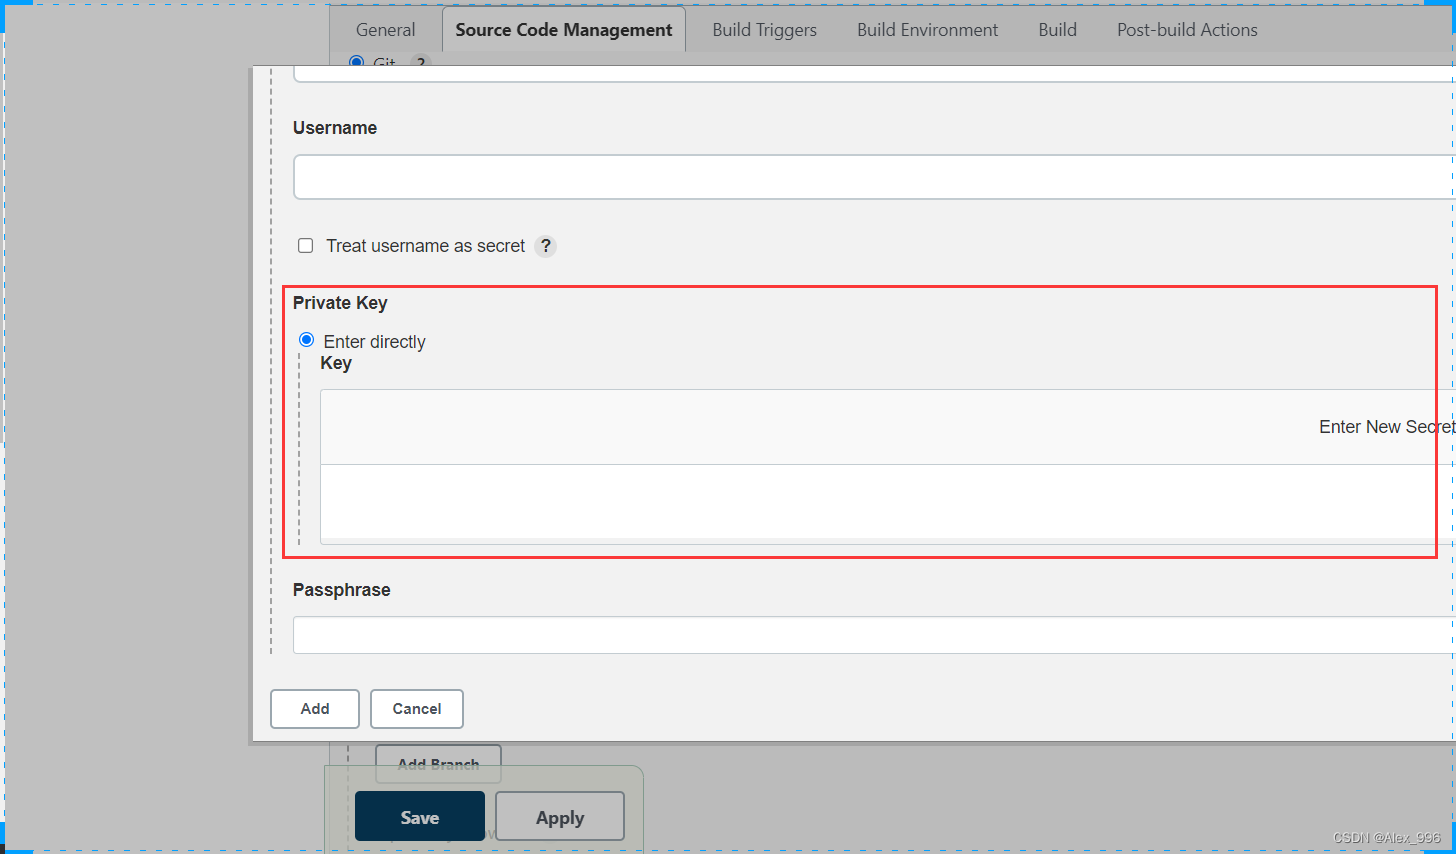Click the Private Key label
This screenshot has height=854, width=1456.
(x=340, y=303)
